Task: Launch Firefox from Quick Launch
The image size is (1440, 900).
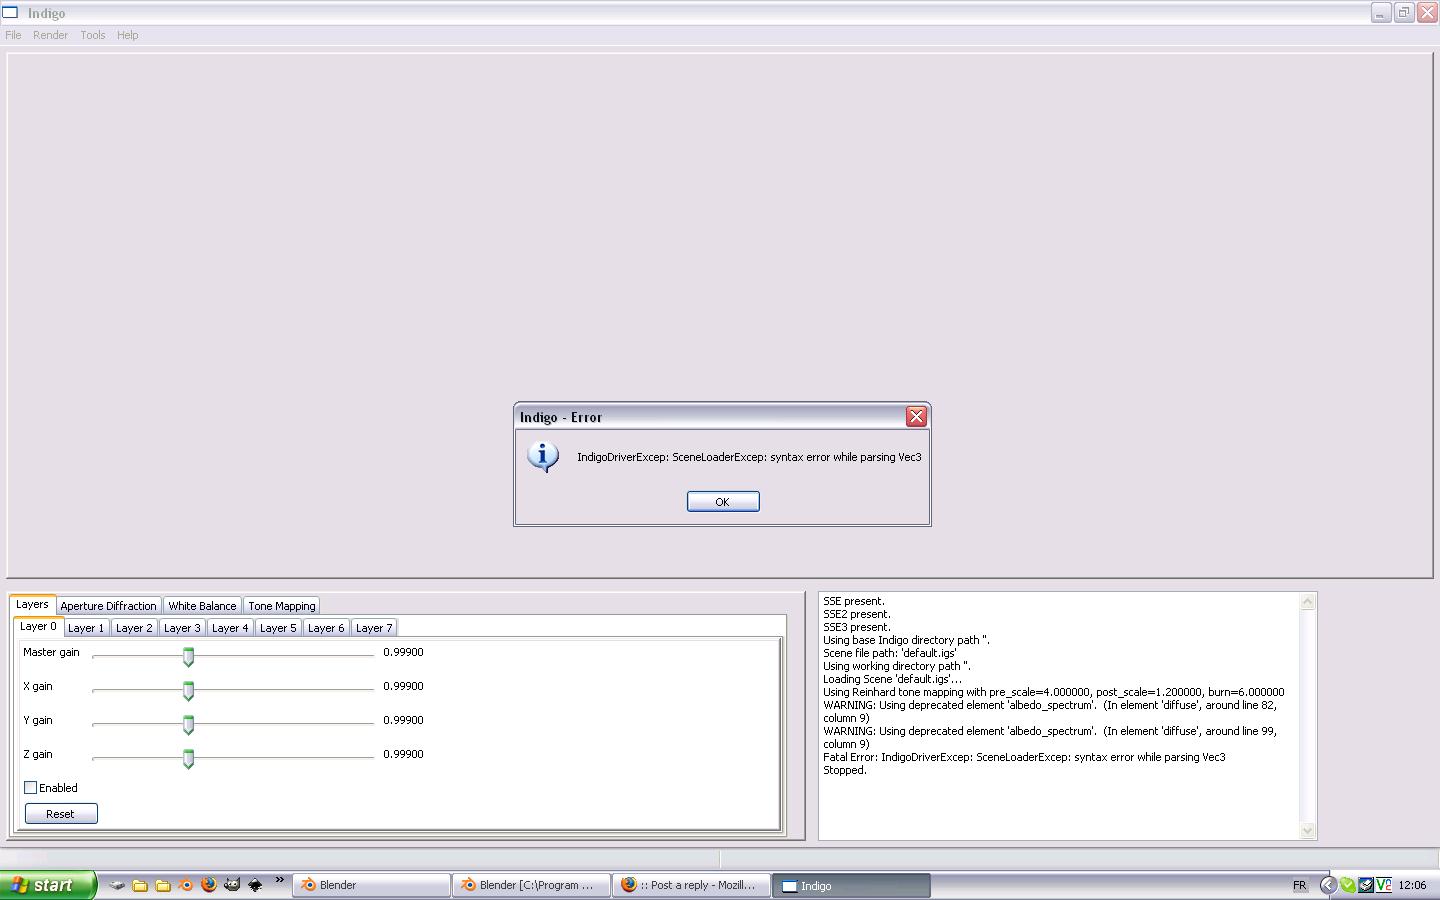Action: pyautogui.click(x=209, y=885)
